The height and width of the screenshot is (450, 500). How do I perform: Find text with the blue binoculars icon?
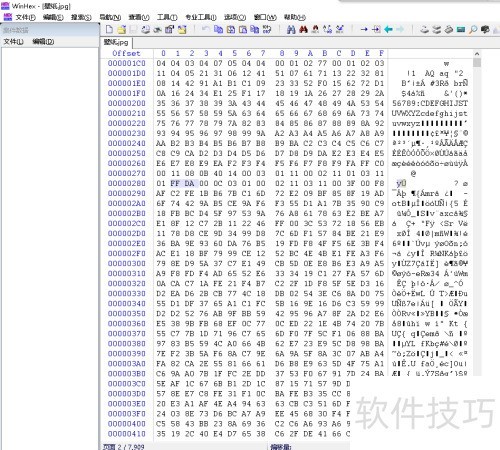pos(291,30)
